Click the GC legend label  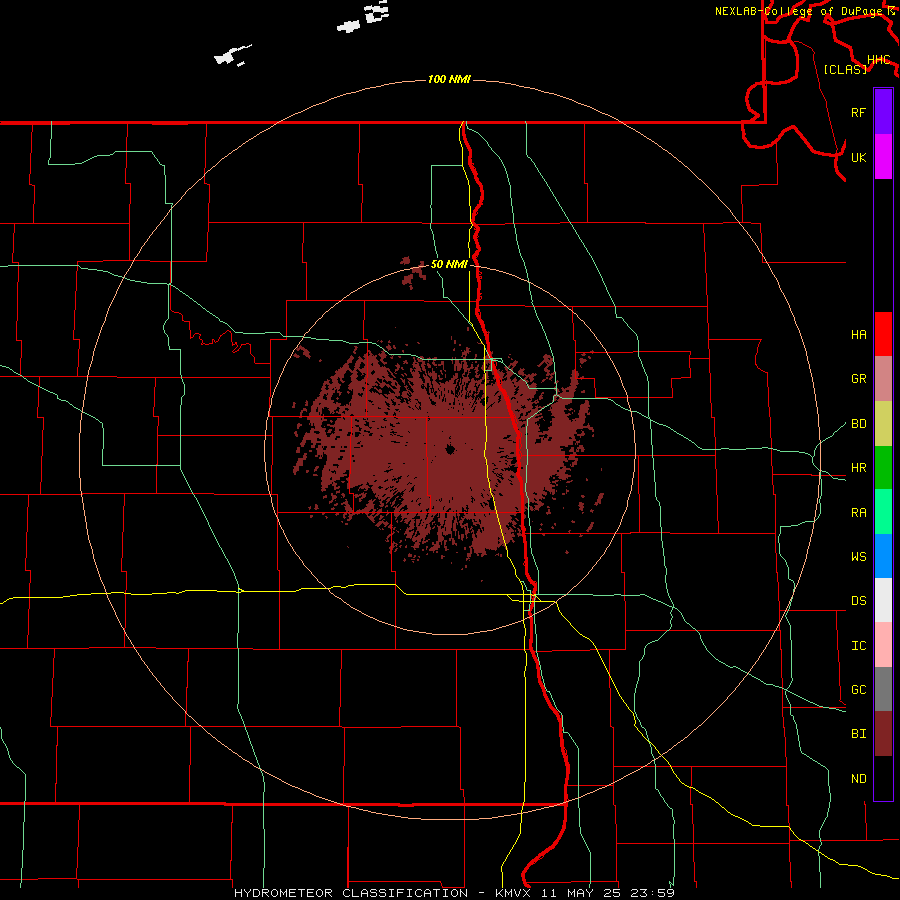[859, 690]
